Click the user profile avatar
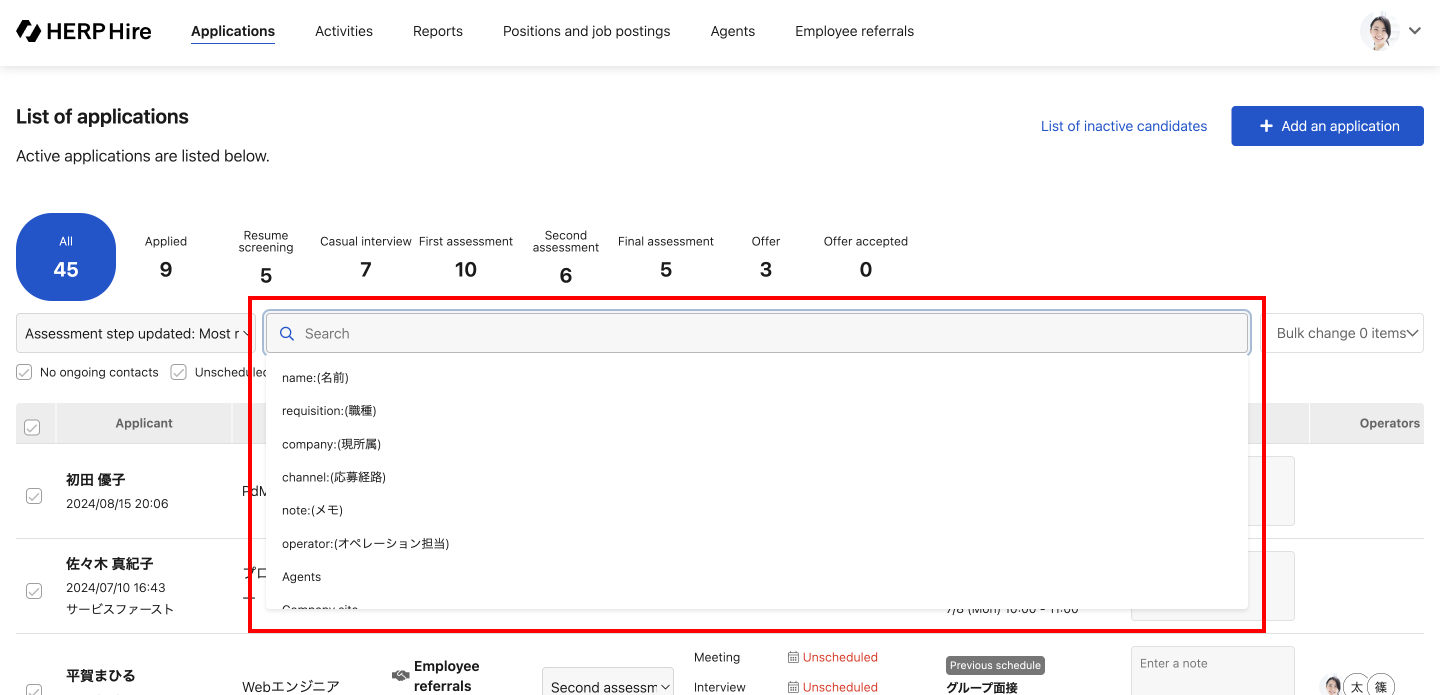The width and height of the screenshot is (1440, 695). (x=1378, y=31)
